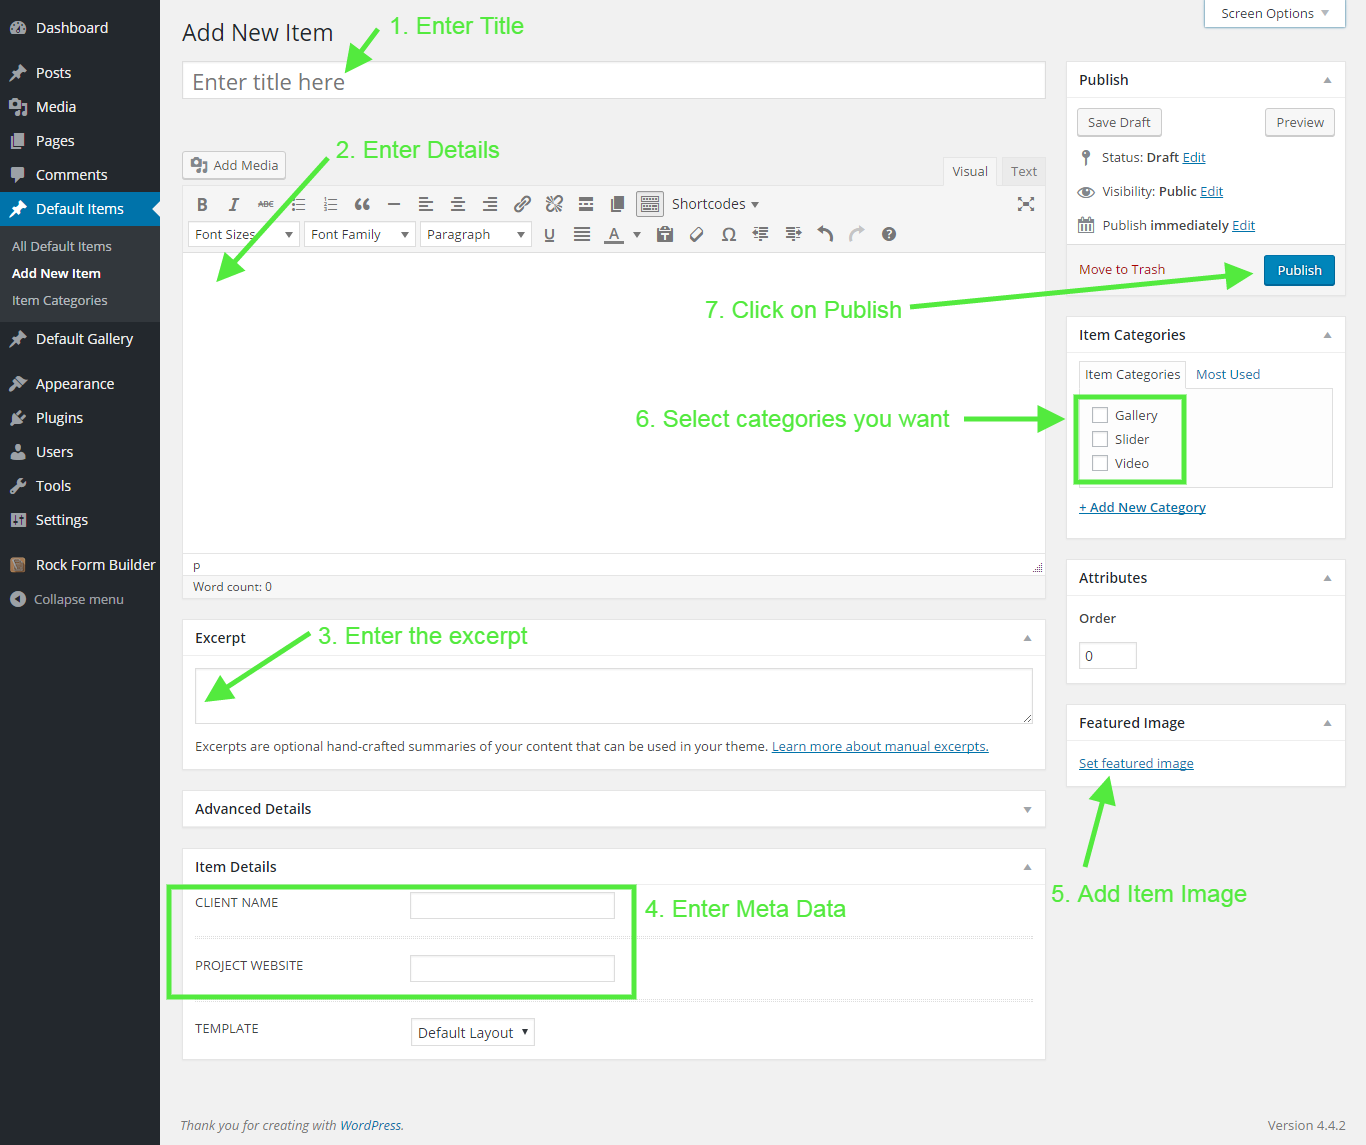Tick the Slider category checkbox
Image resolution: width=1366 pixels, height=1145 pixels.
coord(1100,439)
